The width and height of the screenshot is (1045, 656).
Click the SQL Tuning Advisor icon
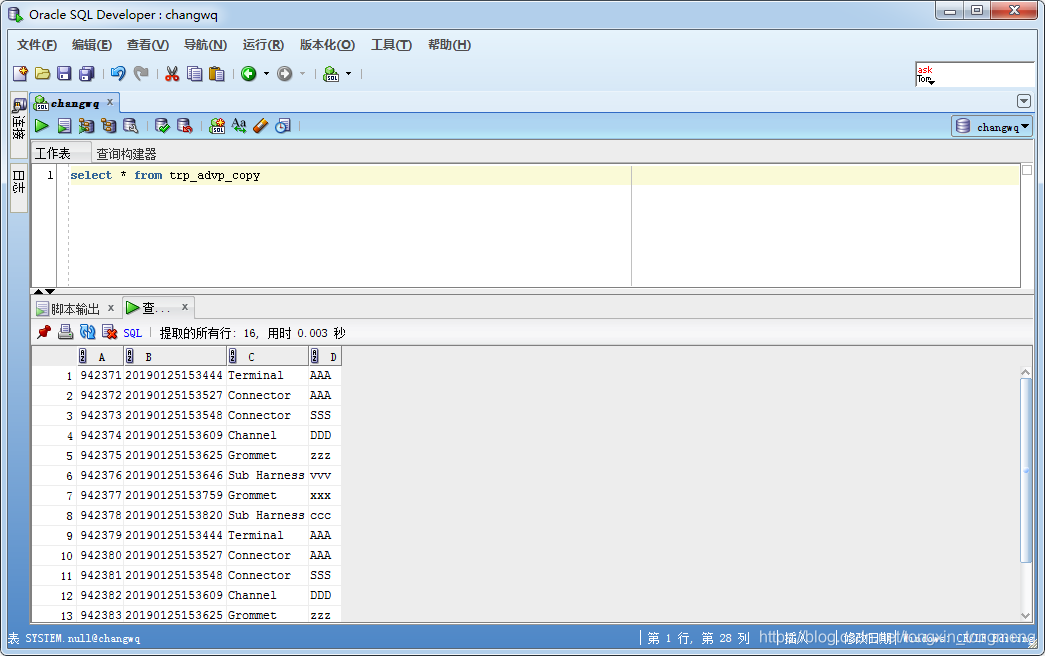[x=131, y=125]
